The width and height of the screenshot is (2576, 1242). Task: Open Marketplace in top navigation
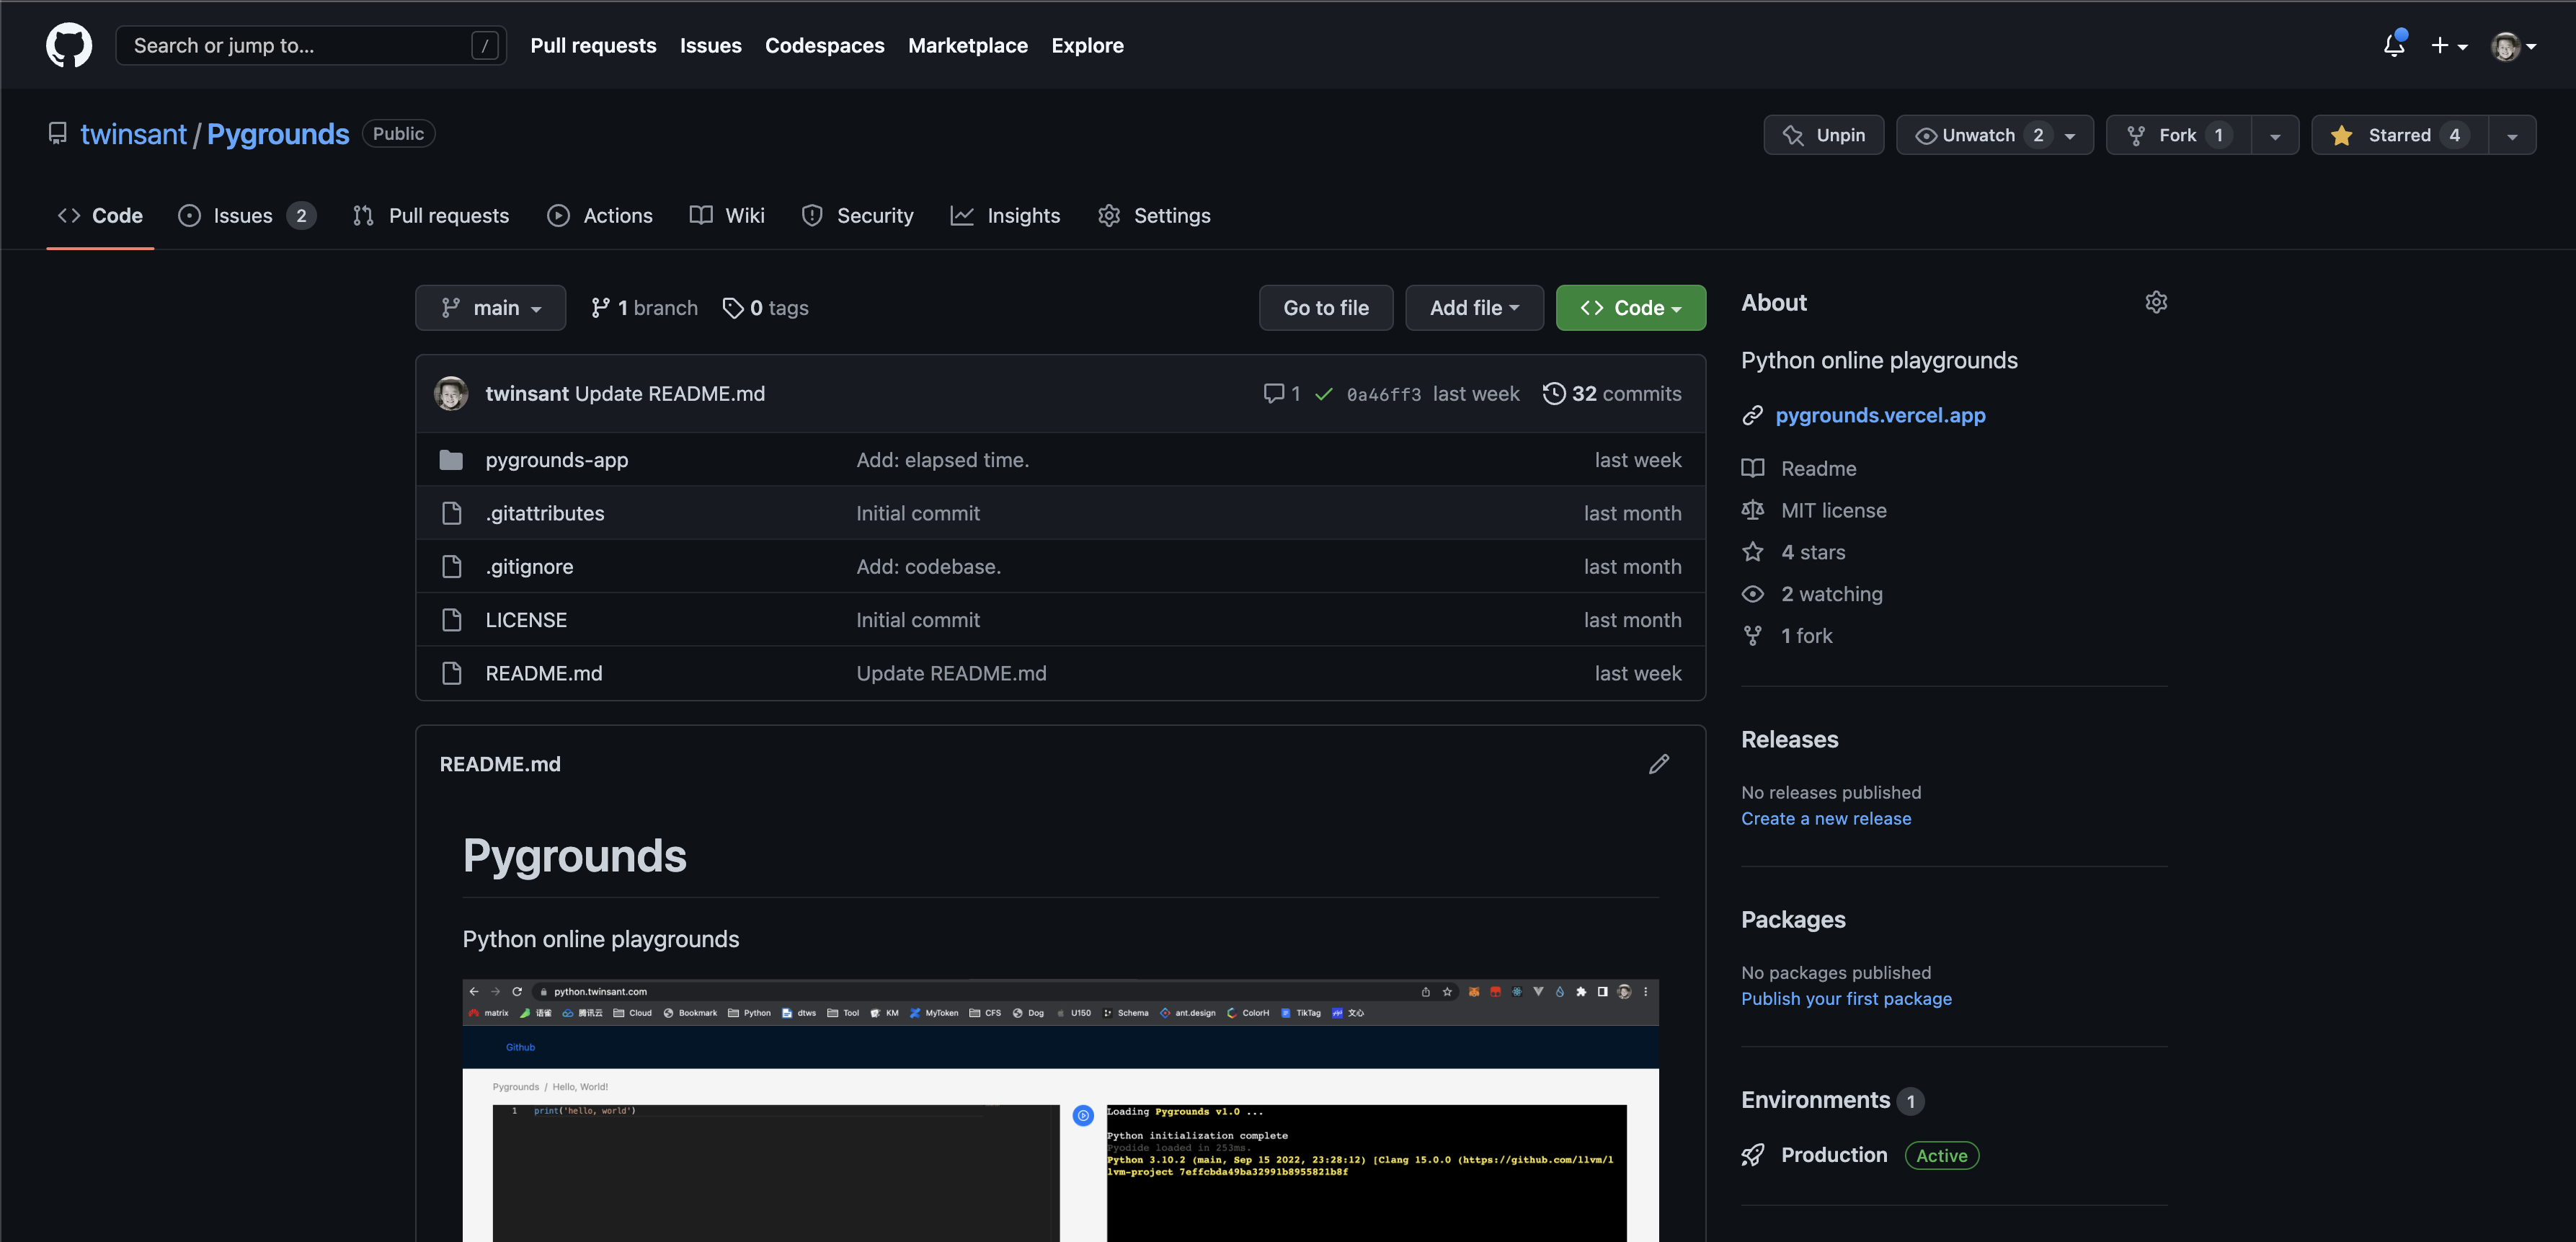(x=967, y=45)
